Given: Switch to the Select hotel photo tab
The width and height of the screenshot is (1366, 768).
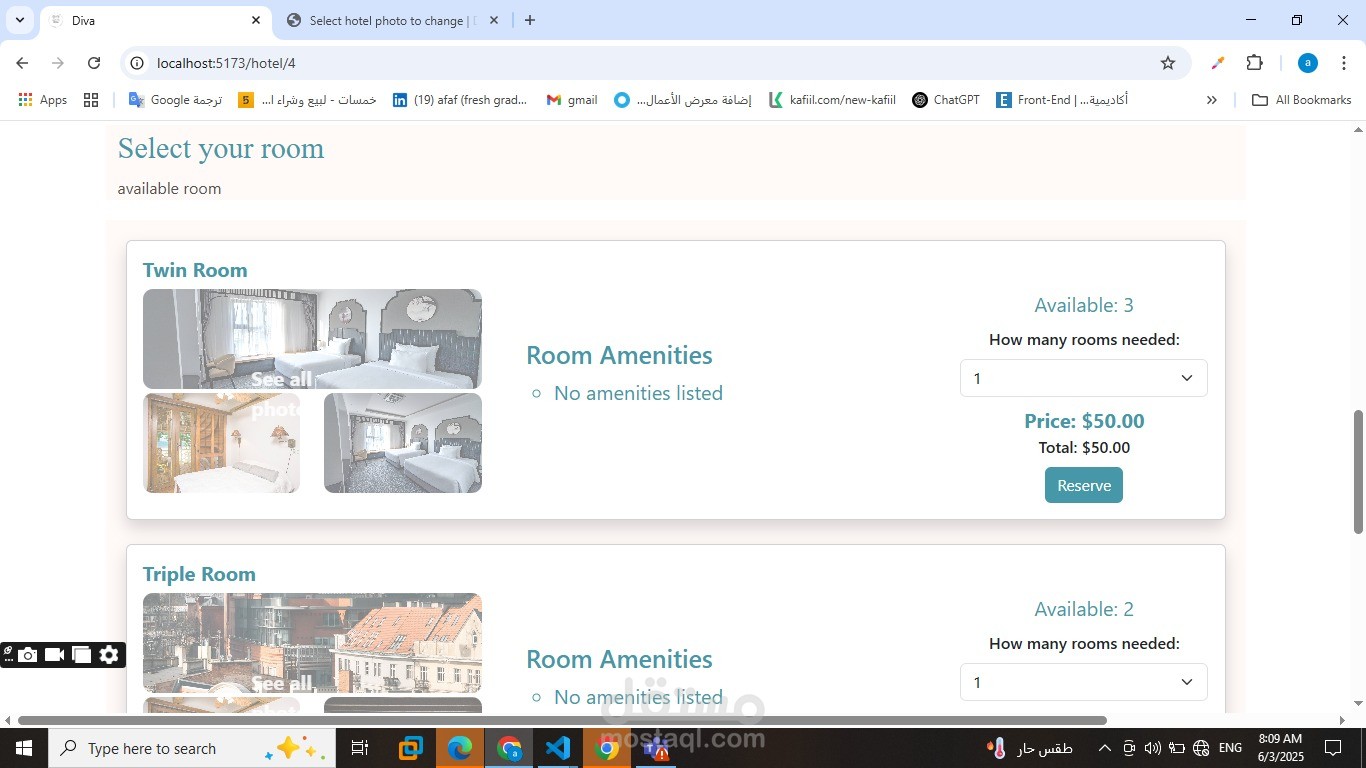Looking at the screenshot, I should pyautogui.click(x=392, y=20).
